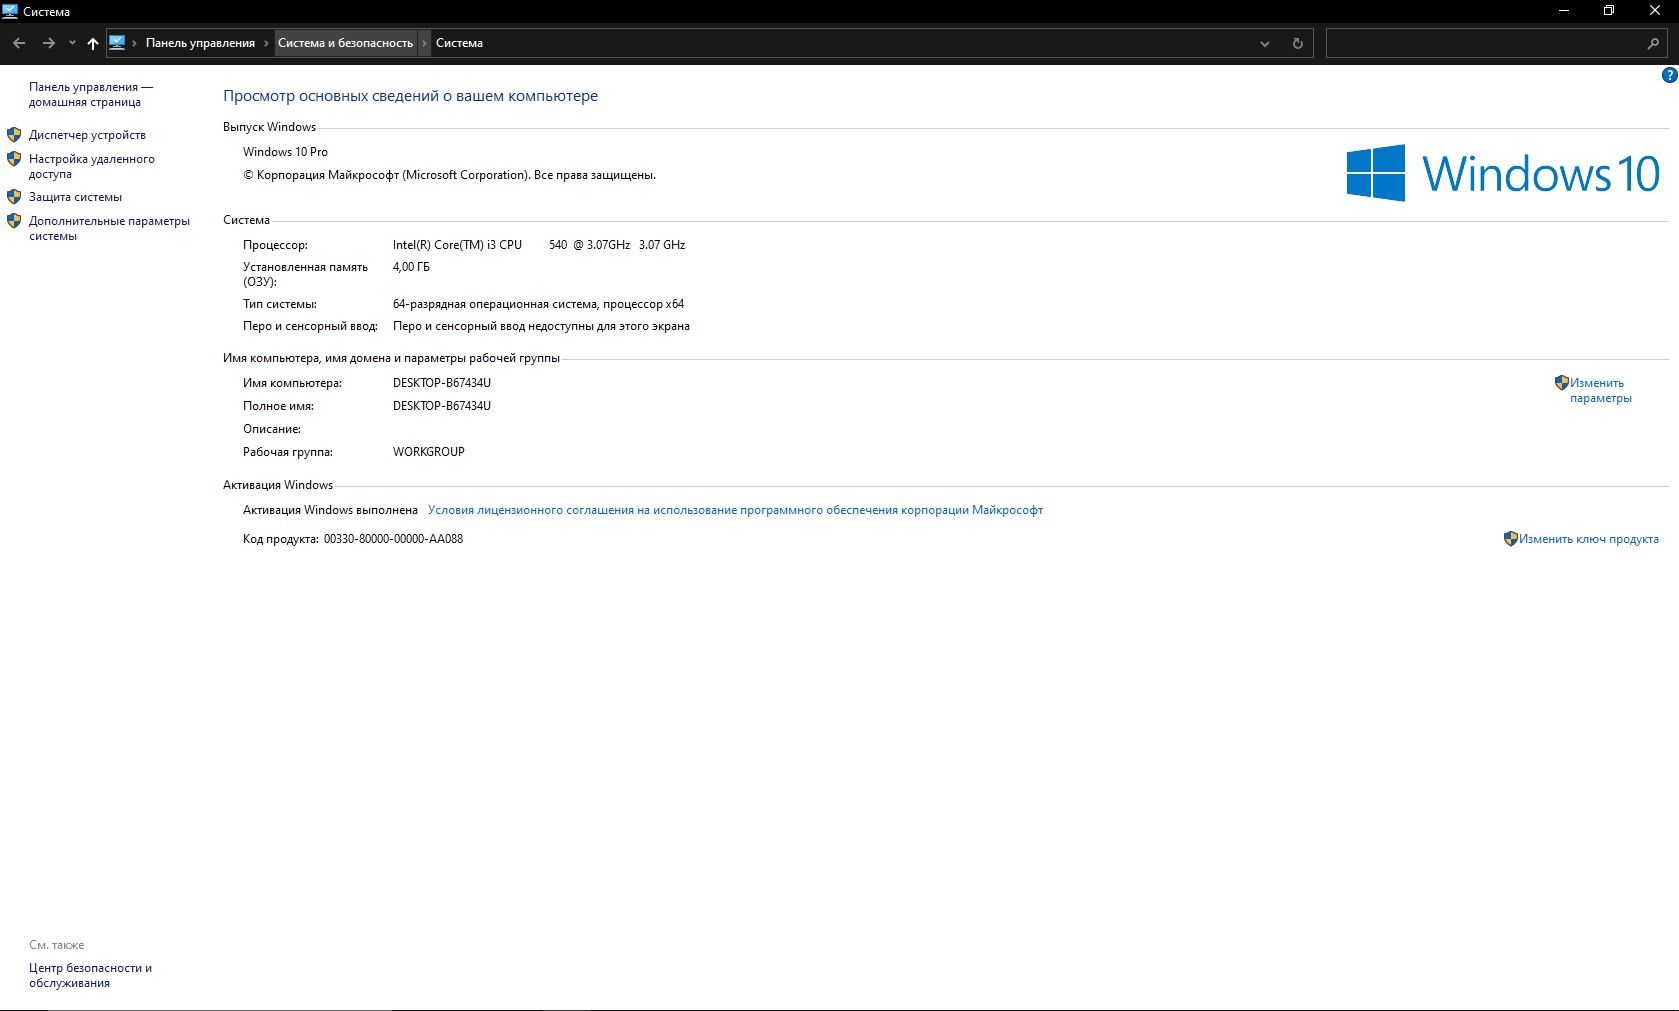Go up one level with Up arrow
Screen dimensions: 1679x1011
(x=93, y=43)
